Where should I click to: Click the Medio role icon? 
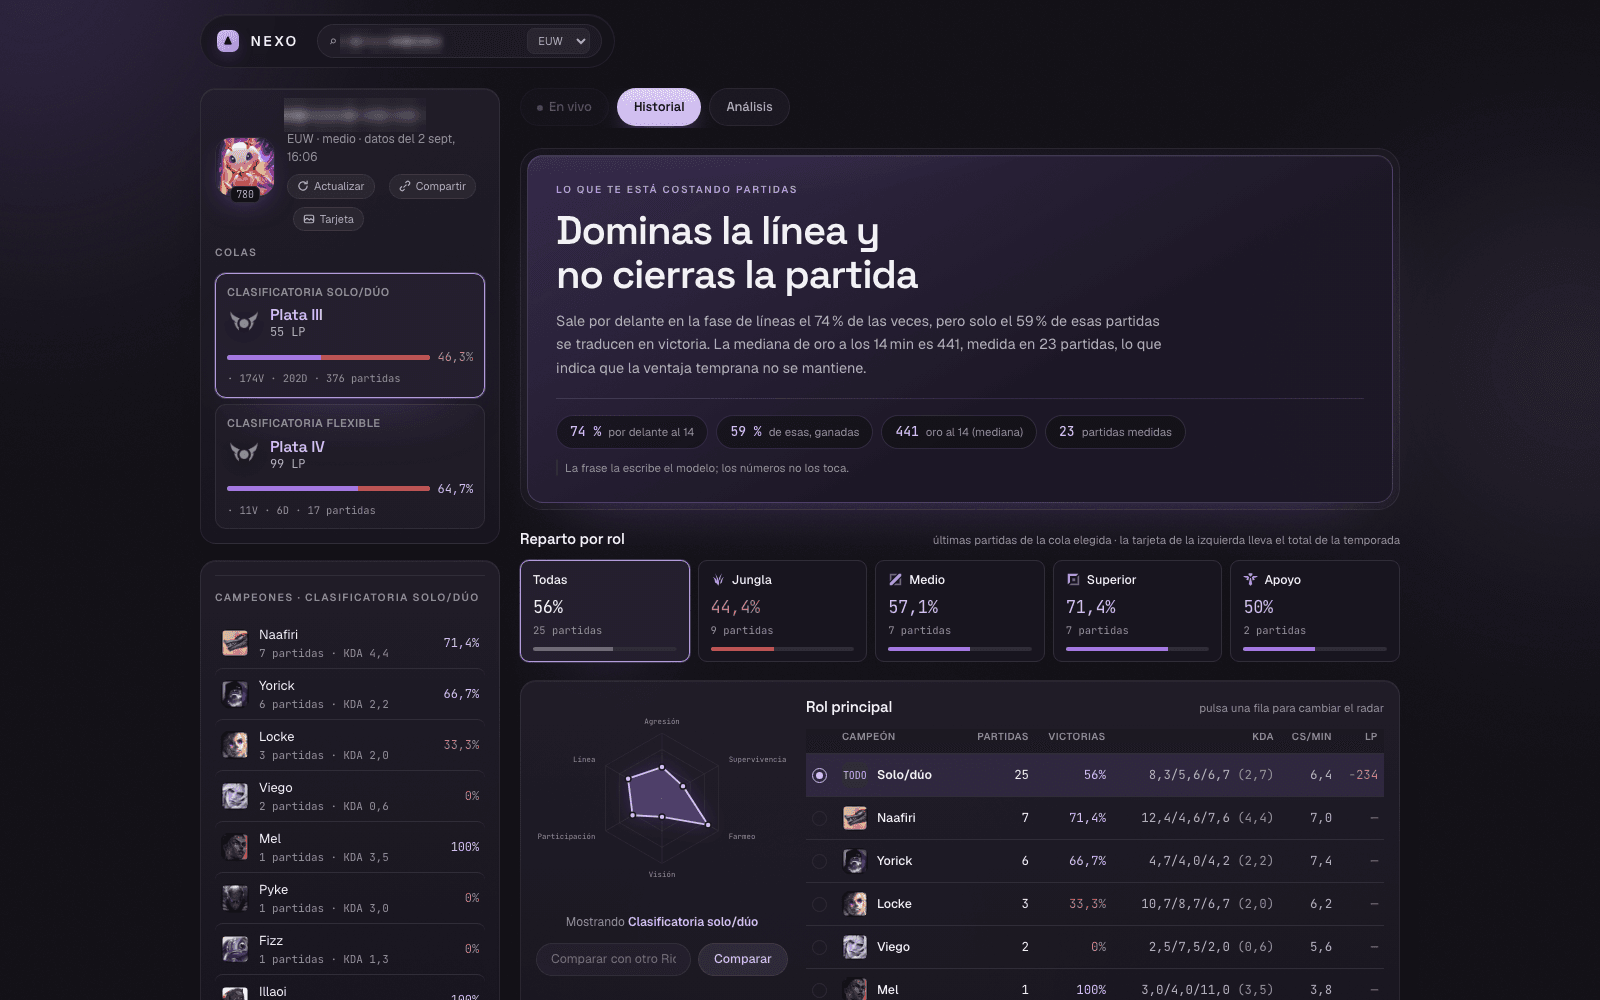(x=895, y=580)
